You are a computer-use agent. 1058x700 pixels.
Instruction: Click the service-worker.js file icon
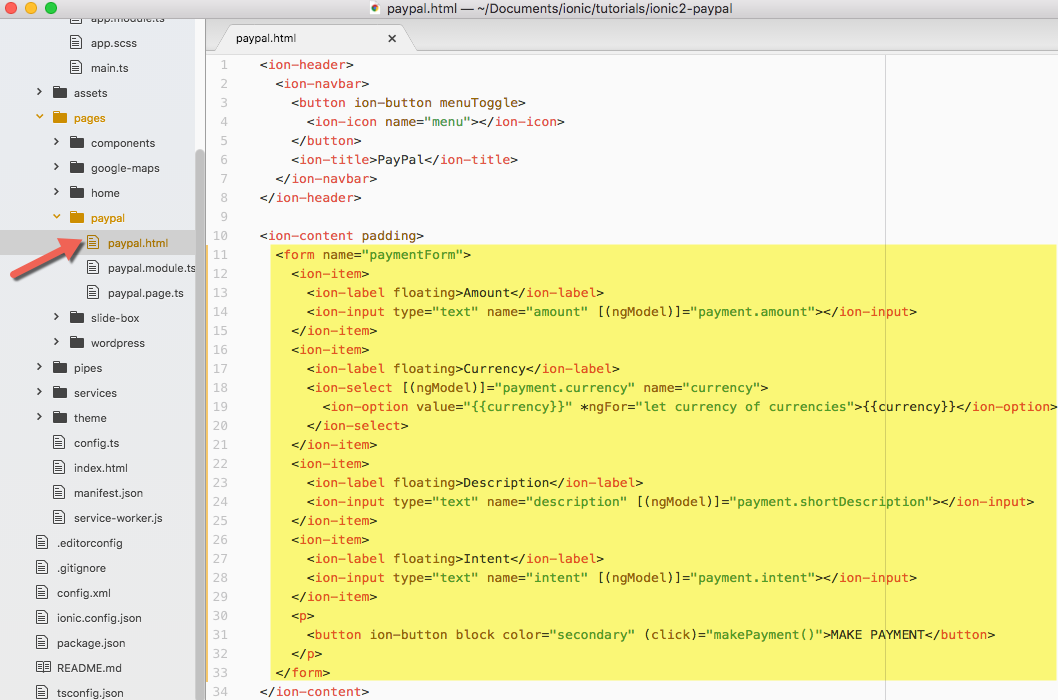[x=59, y=517]
